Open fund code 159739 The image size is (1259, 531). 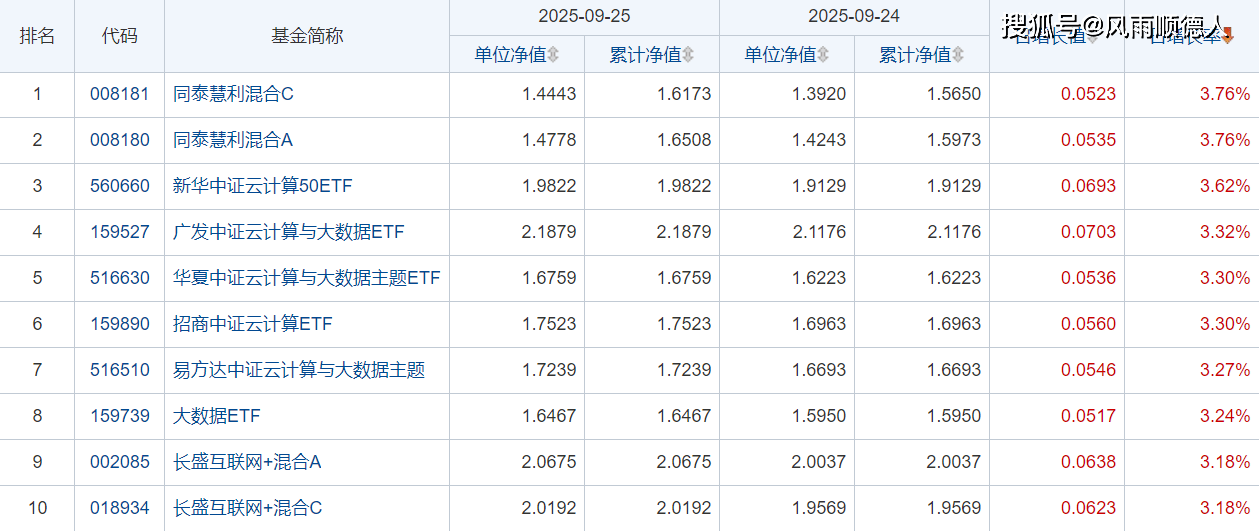click(119, 416)
